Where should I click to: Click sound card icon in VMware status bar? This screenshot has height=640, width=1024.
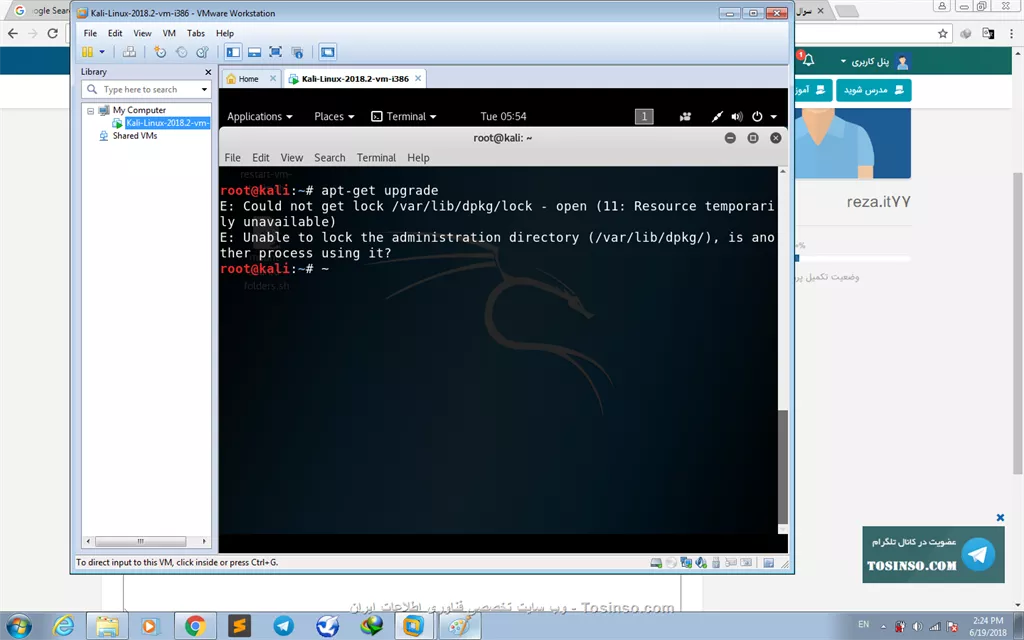[x=701, y=562]
